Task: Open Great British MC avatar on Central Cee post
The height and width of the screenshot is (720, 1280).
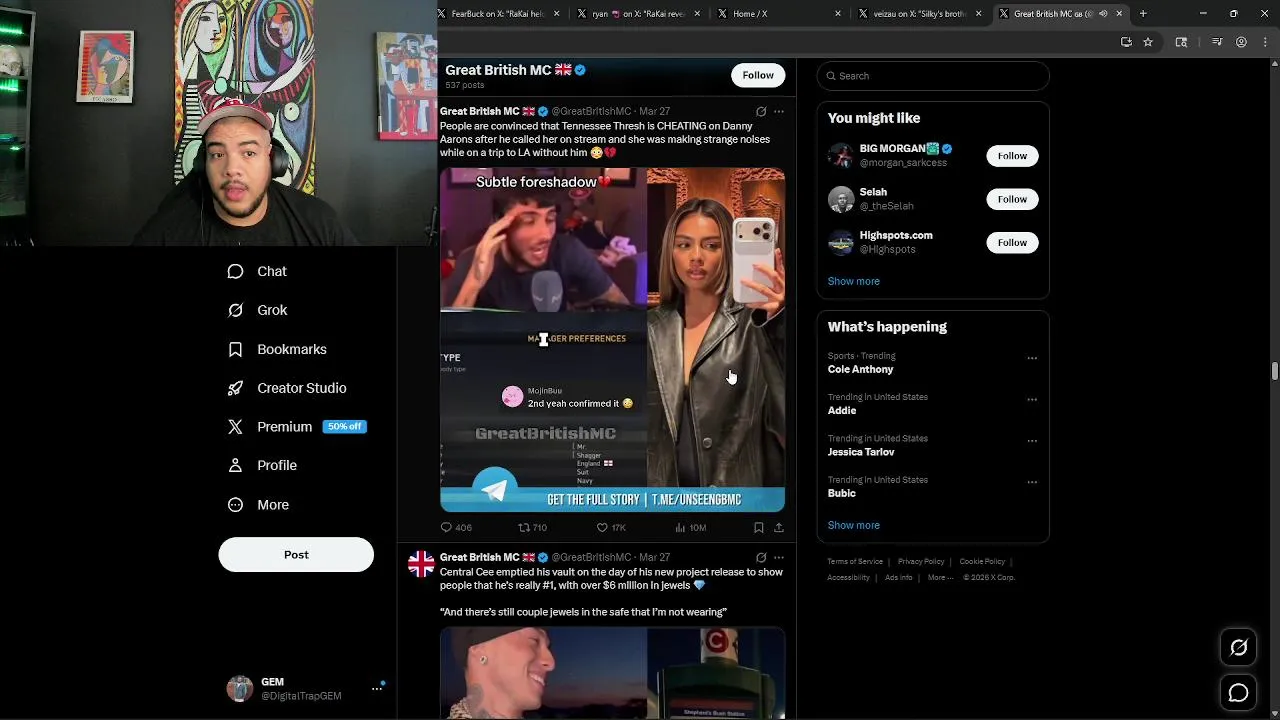Action: click(421, 564)
